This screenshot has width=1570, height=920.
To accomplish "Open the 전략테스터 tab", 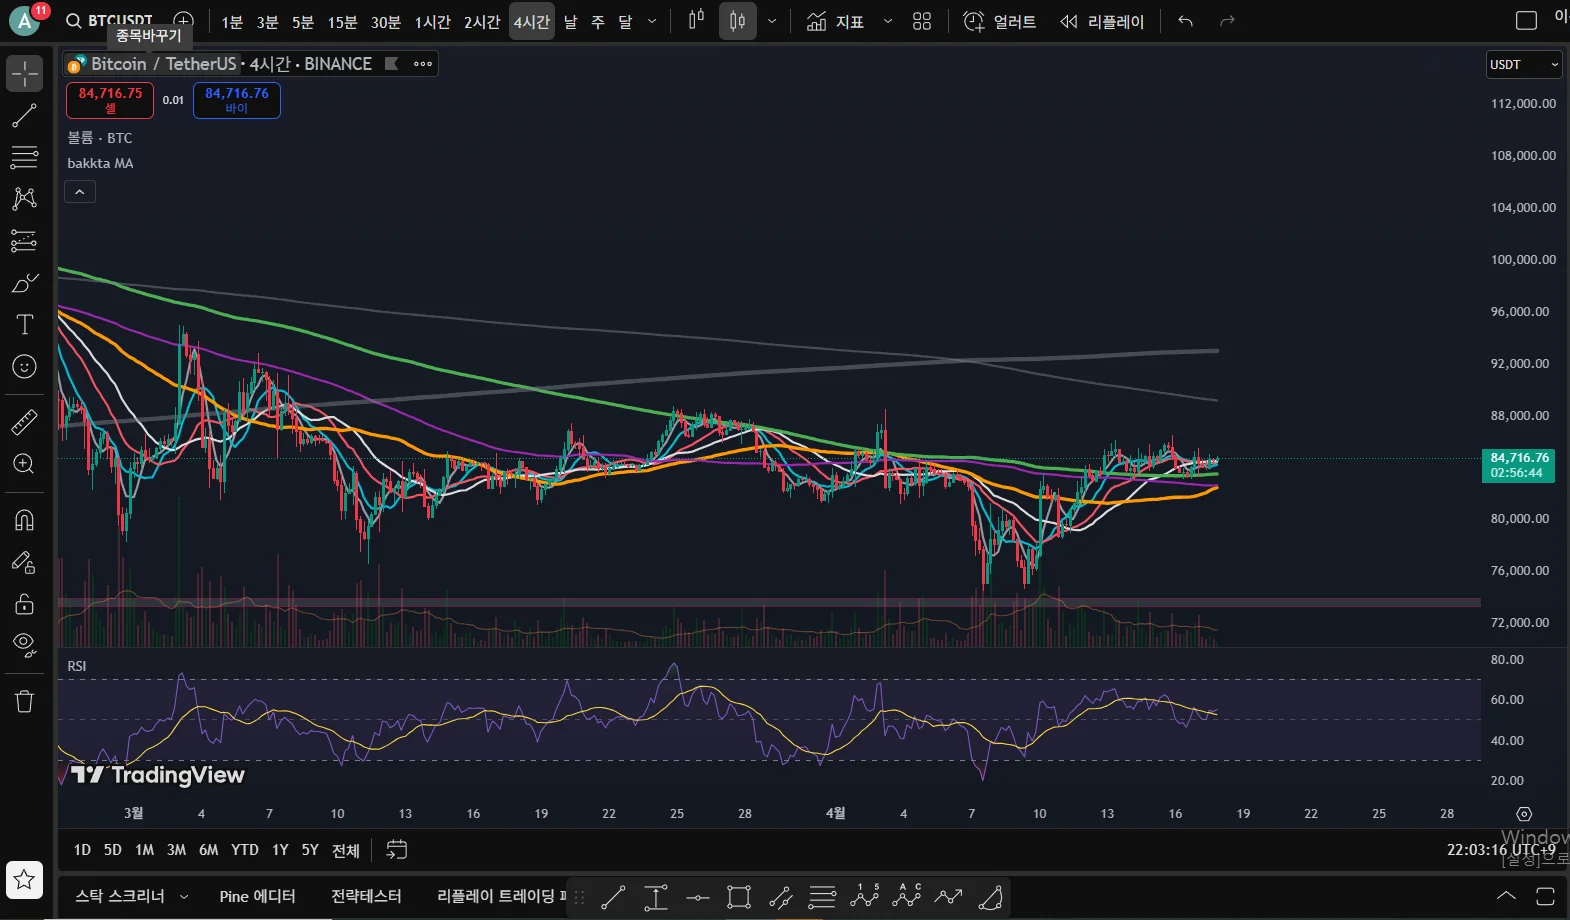I will point(366,896).
